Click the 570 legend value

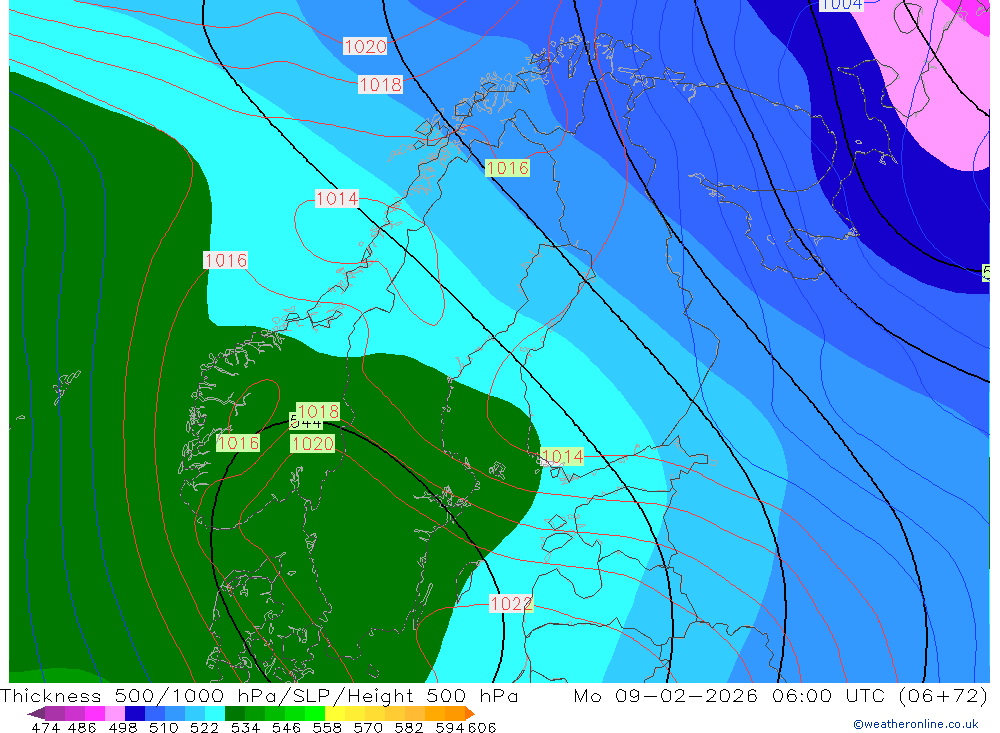[x=368, y=727]
